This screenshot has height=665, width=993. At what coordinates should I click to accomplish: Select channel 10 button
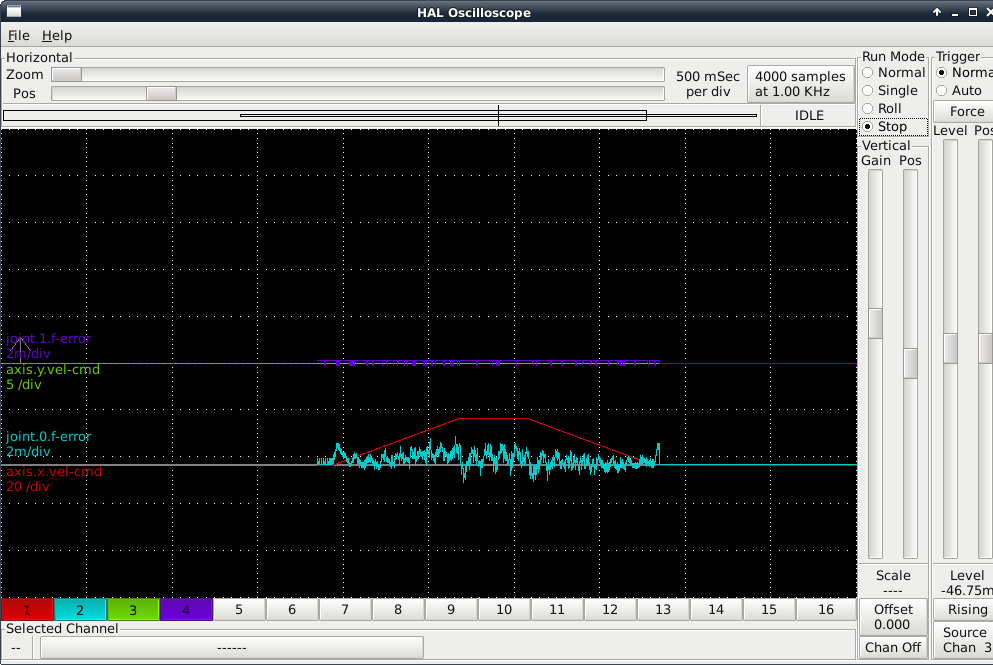[x=504, y=609]
